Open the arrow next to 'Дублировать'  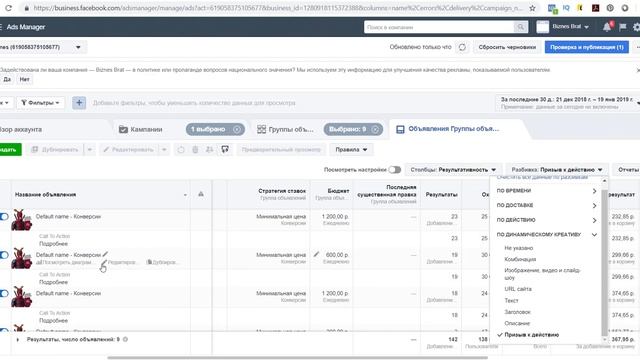(90, 150)
